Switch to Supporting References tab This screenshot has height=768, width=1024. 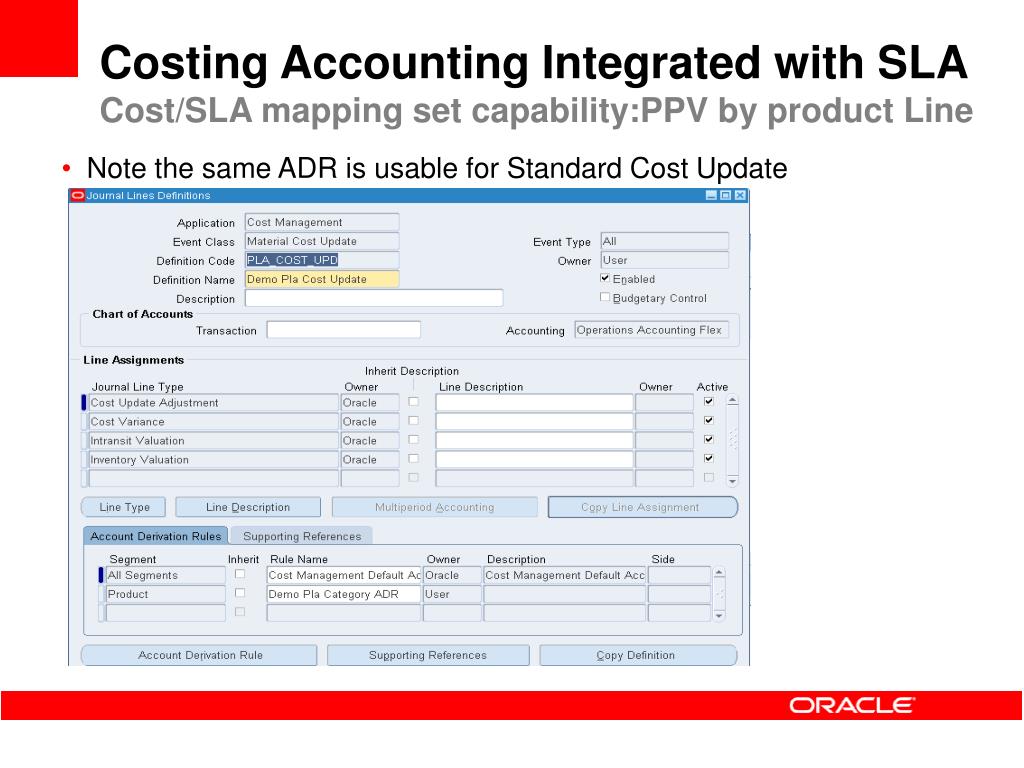[302, 536]
